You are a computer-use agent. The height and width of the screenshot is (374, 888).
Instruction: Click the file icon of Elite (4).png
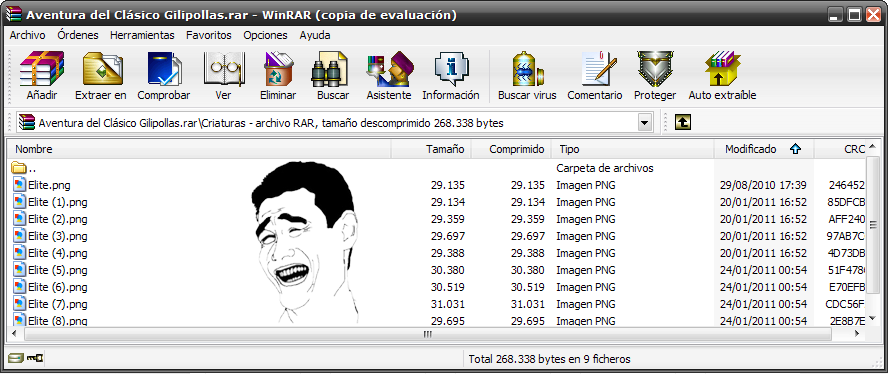20,253
